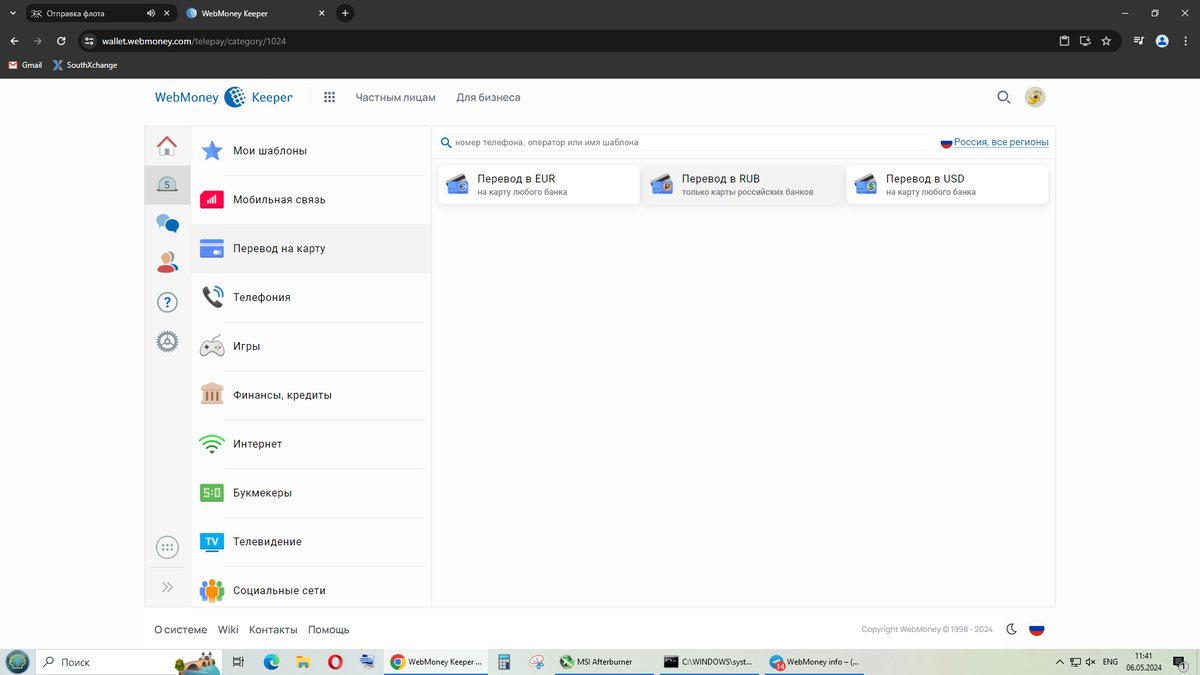Open Chrome three-dot menu
The height and width of the screenshot is (675, 1200).
click(1185, 41)
